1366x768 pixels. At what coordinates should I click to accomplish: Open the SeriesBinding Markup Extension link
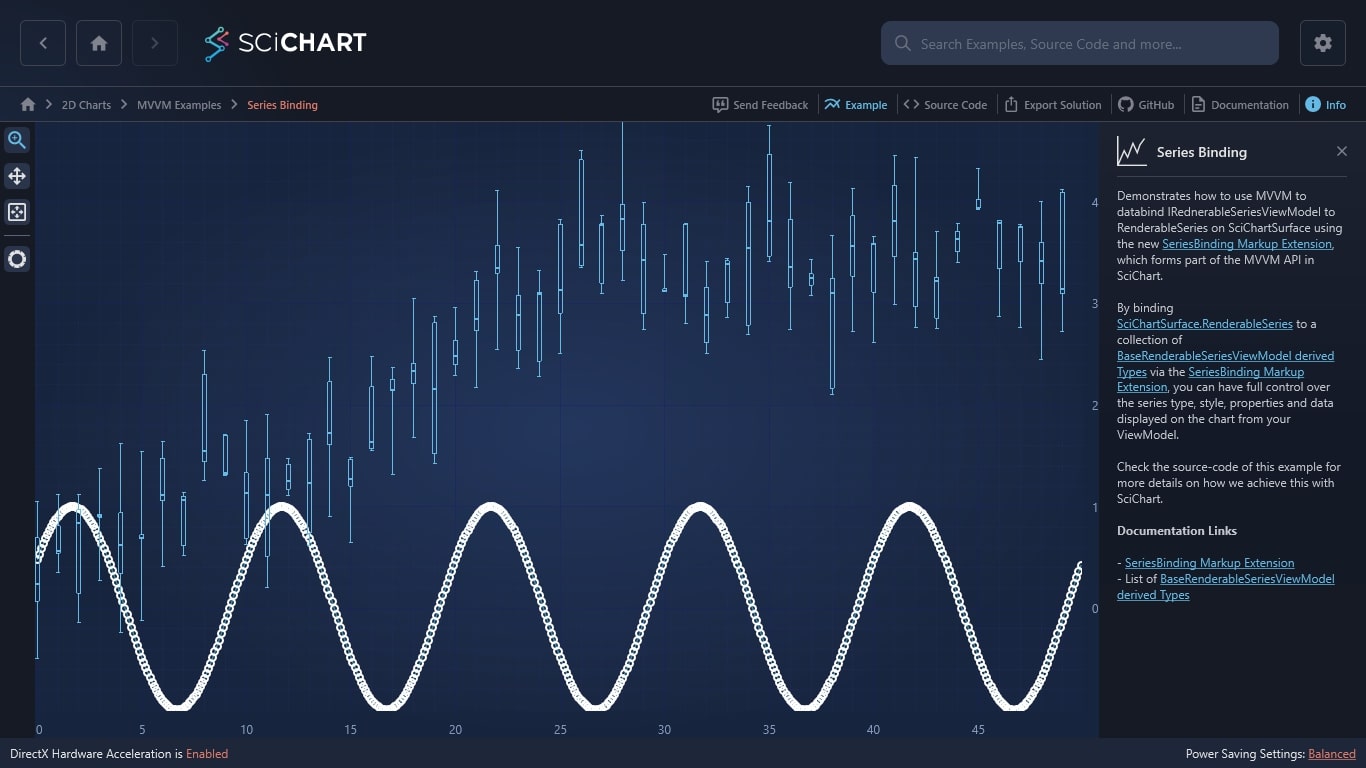pos(1246,243)
